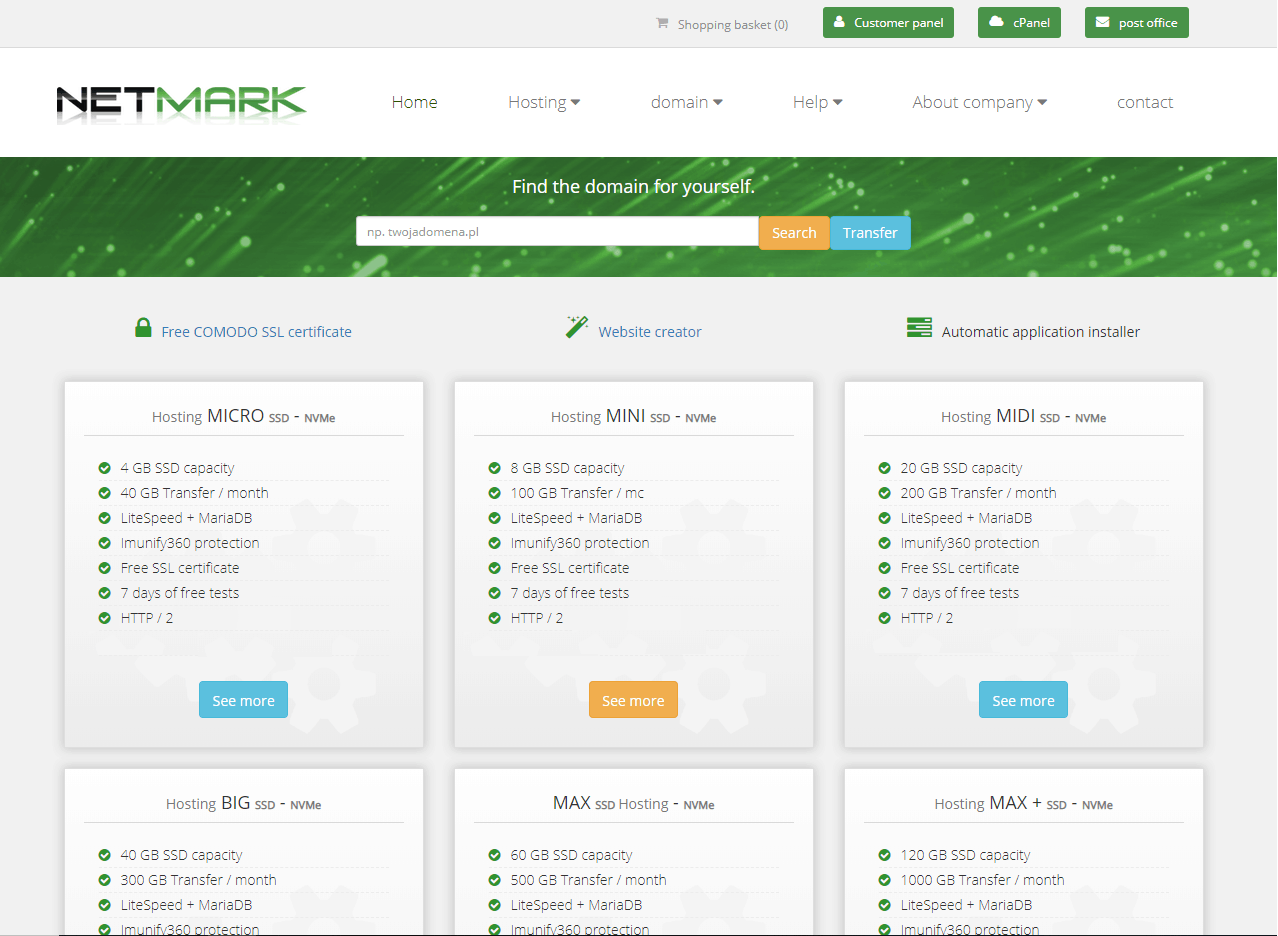
Task: Expand the About company dropdown menu
Action: coord(980,102)
